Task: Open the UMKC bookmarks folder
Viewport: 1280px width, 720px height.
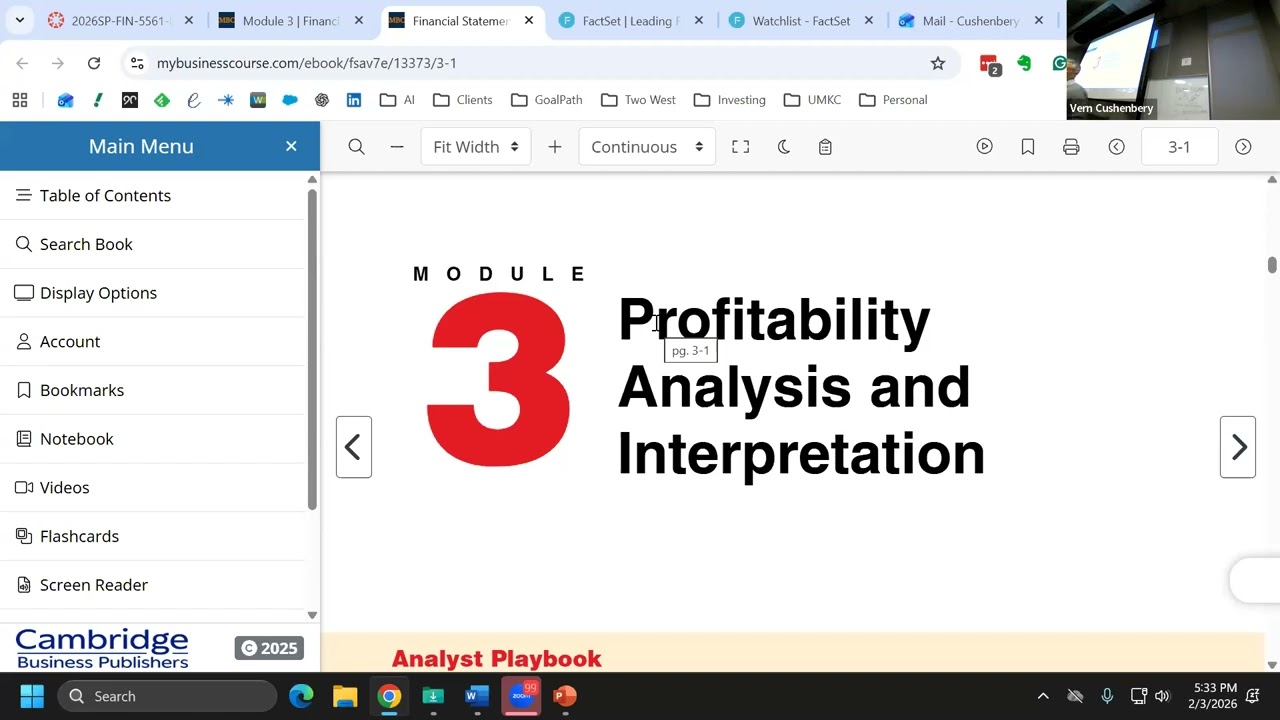Action: (813, 100)
